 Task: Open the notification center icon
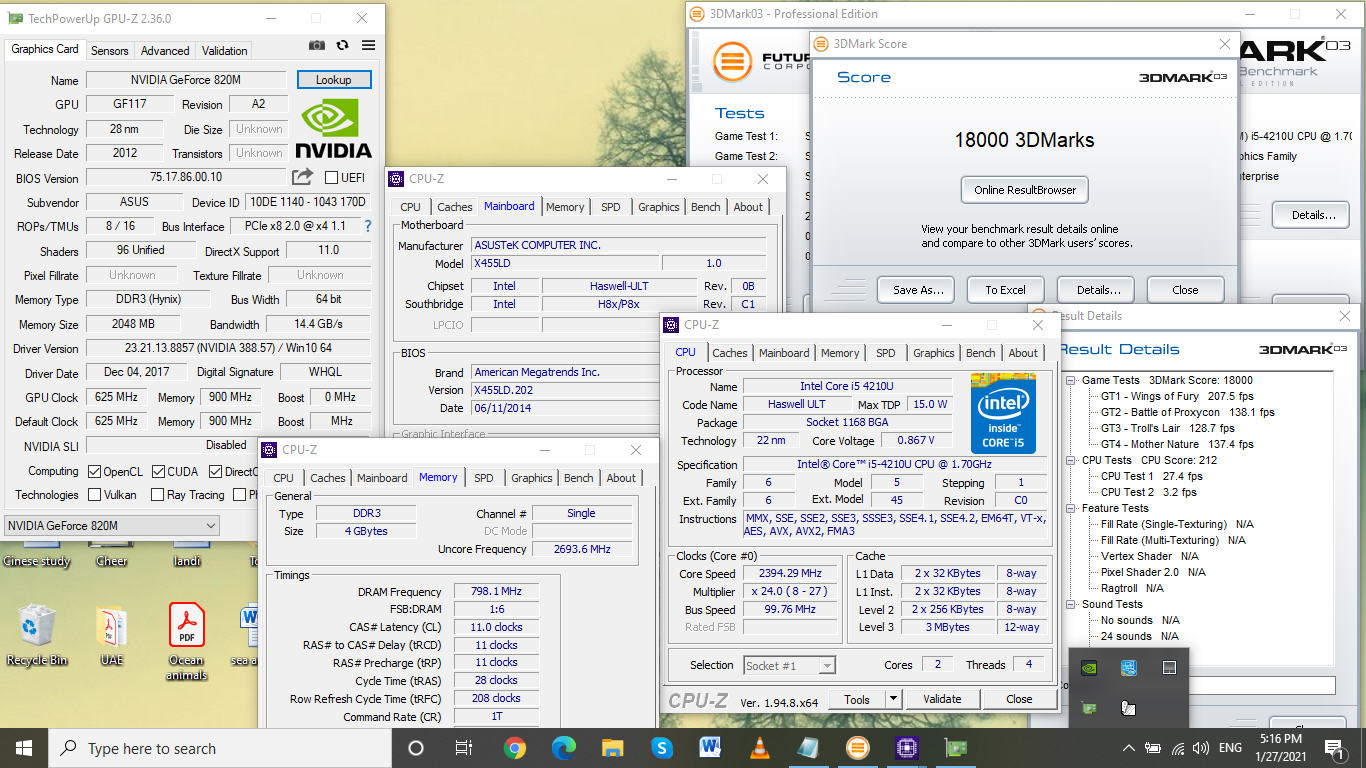click(x=1334, y=748)
